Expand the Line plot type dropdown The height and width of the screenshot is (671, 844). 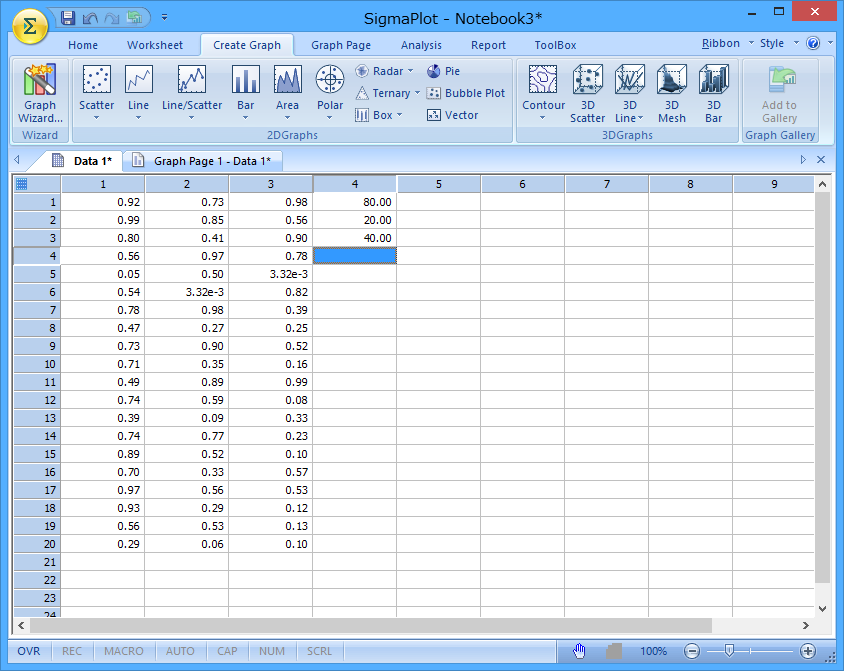pos(138,118)
